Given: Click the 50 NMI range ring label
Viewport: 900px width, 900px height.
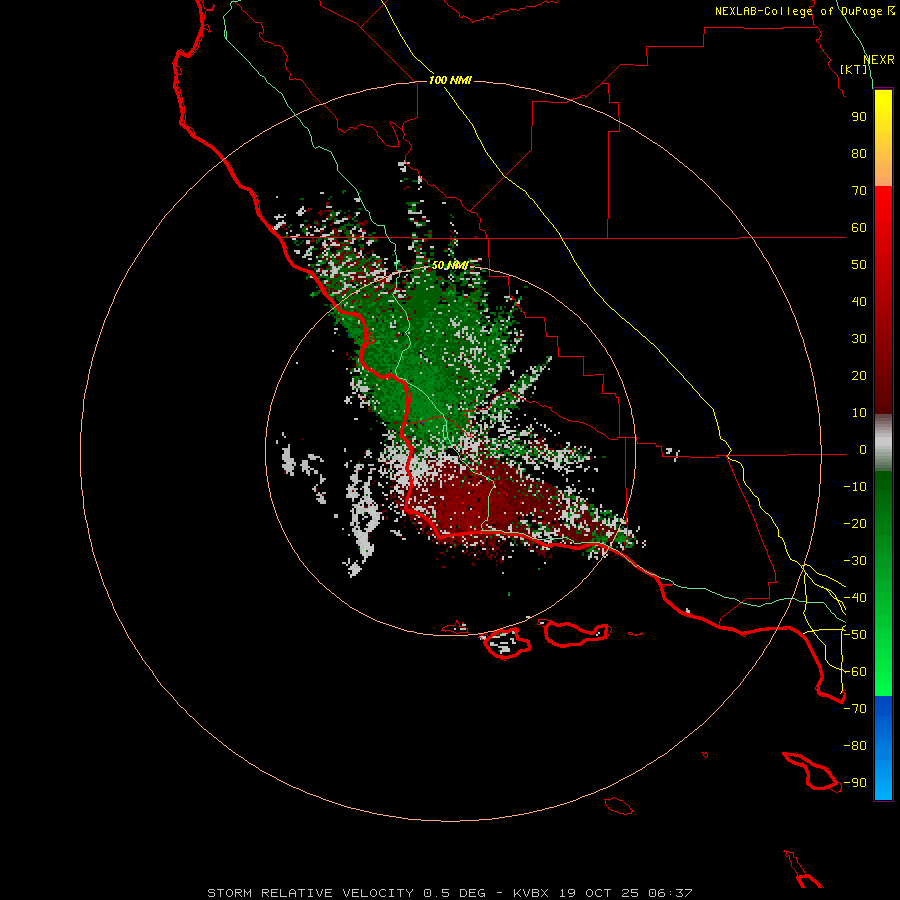Looking at the screenshot, I should click(x=450, y=265).
